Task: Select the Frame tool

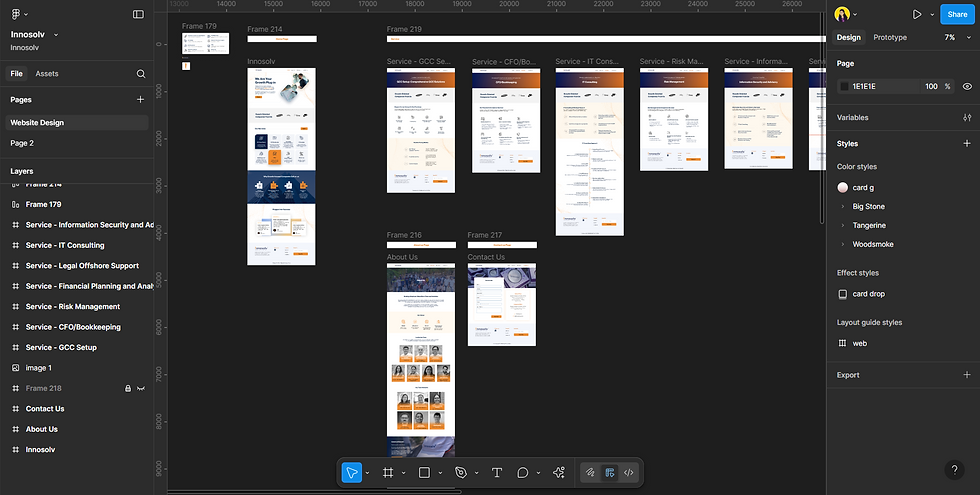Action: pyautogui.click(x=388, y=472)
